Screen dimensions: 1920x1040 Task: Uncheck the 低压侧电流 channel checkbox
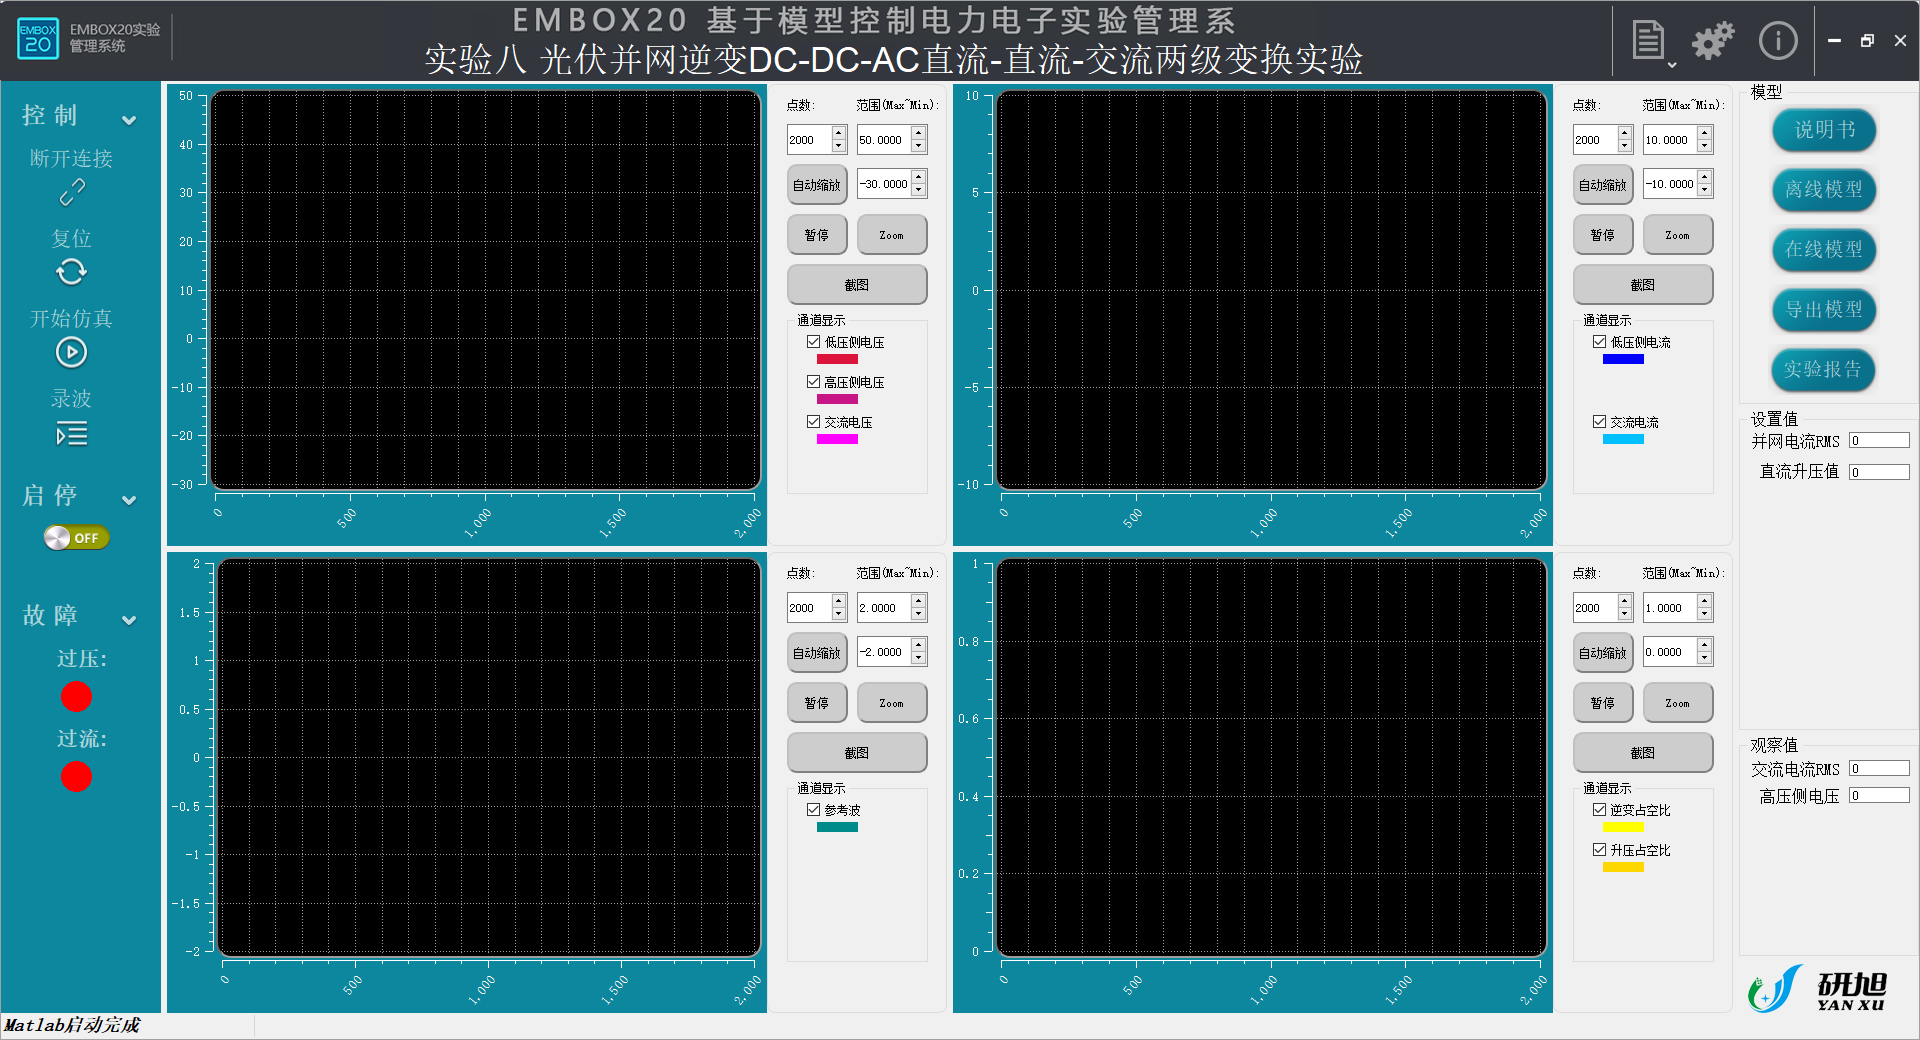[1599, 342]
